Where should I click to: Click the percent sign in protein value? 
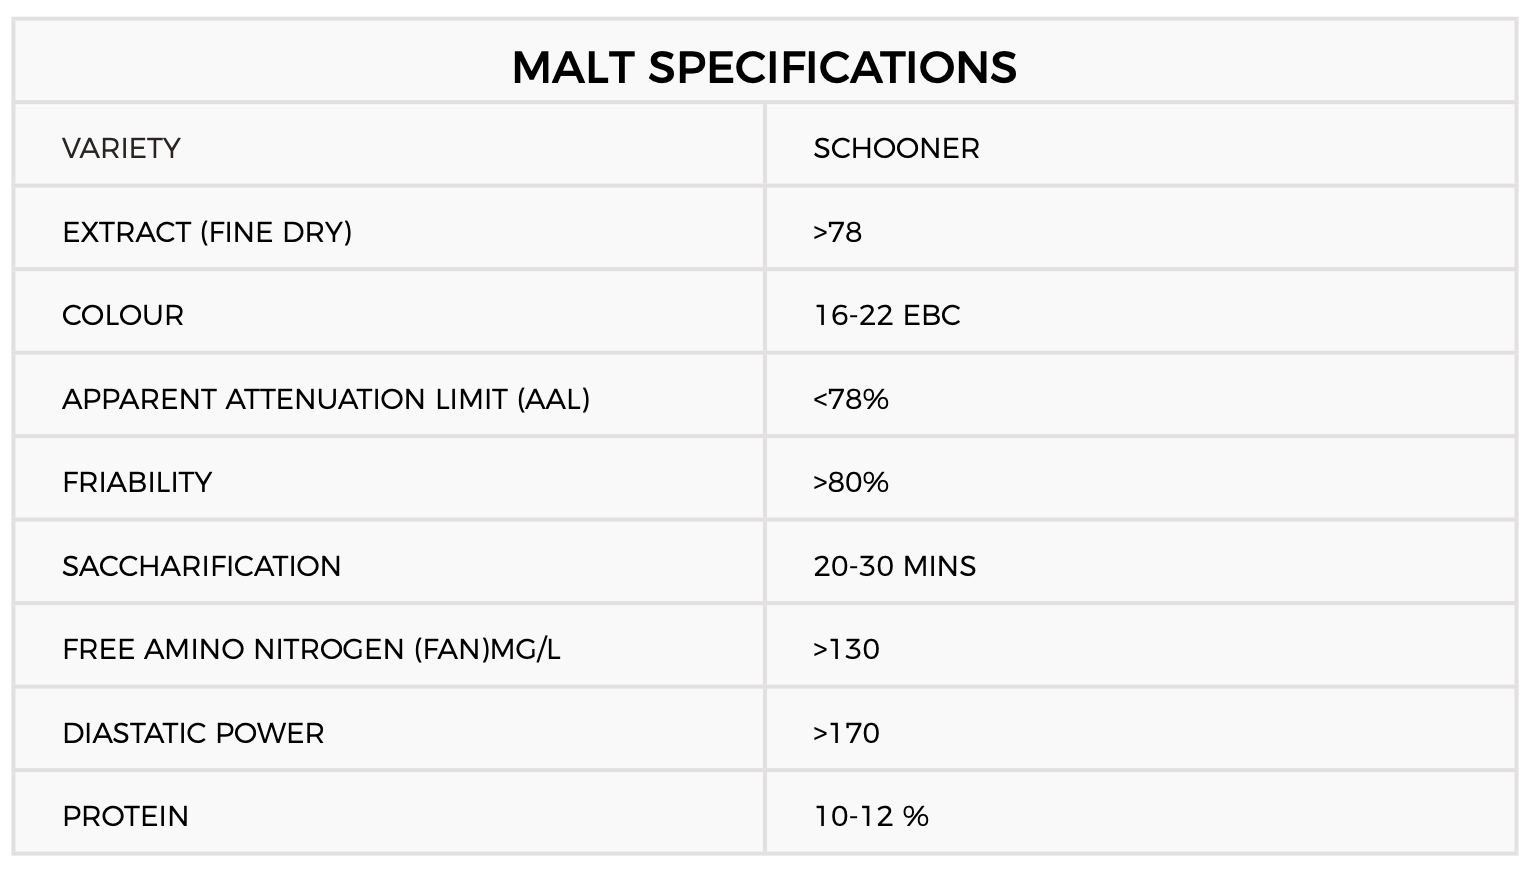point(916,816)
